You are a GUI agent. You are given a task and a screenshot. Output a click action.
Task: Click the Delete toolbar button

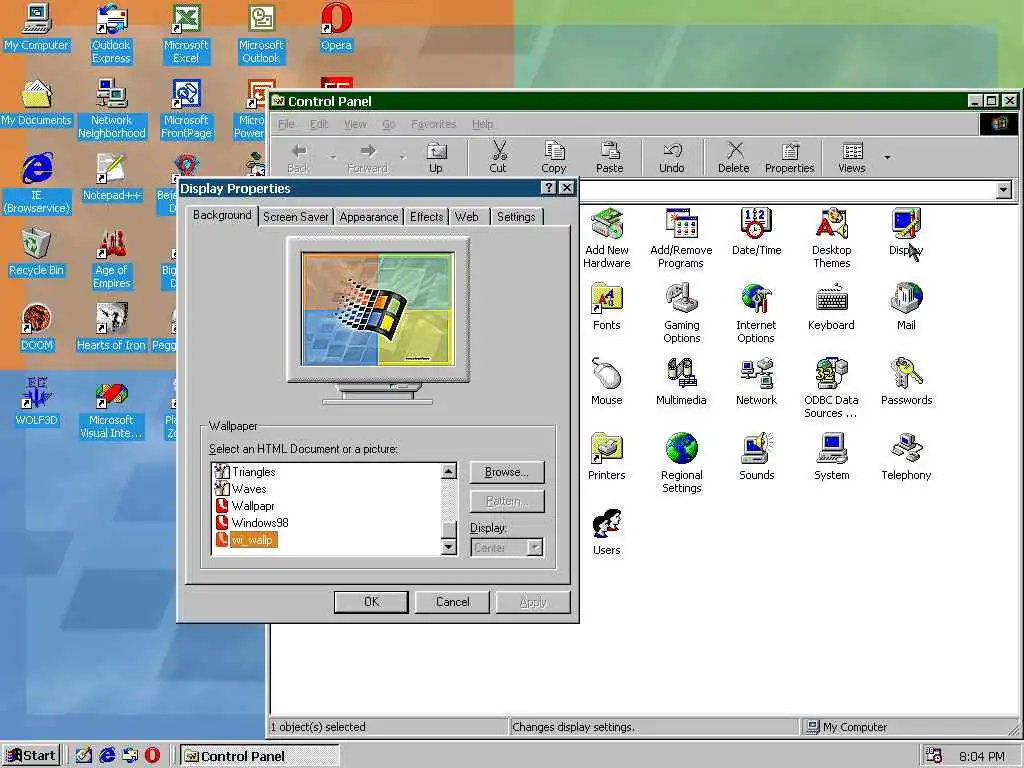[x=733, y=157]
